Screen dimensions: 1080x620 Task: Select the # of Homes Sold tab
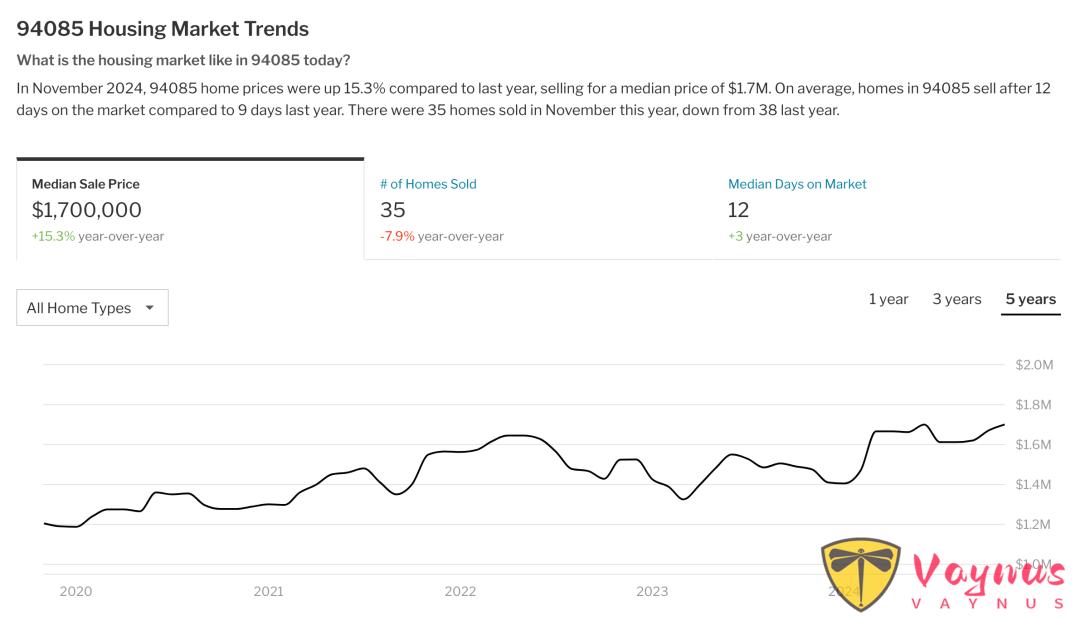(x=428, y=184)
